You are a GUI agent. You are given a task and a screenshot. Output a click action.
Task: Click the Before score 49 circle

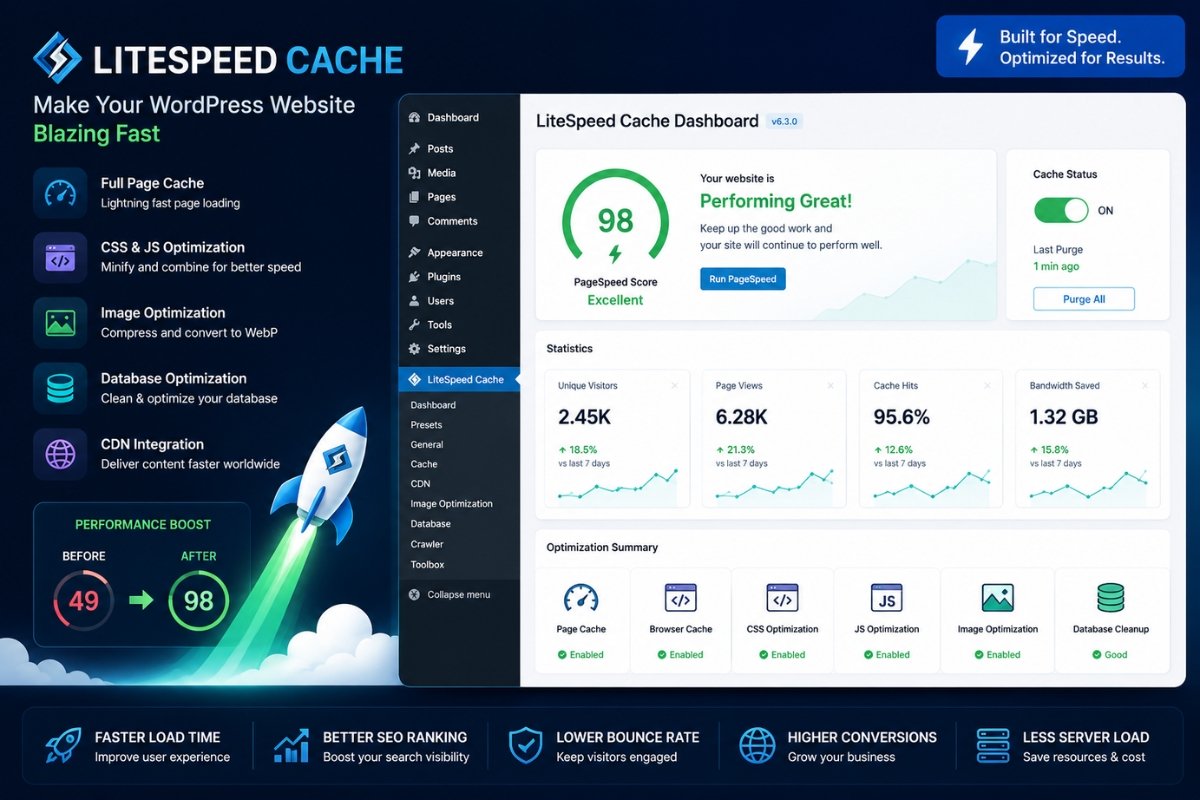pos(83,600)
